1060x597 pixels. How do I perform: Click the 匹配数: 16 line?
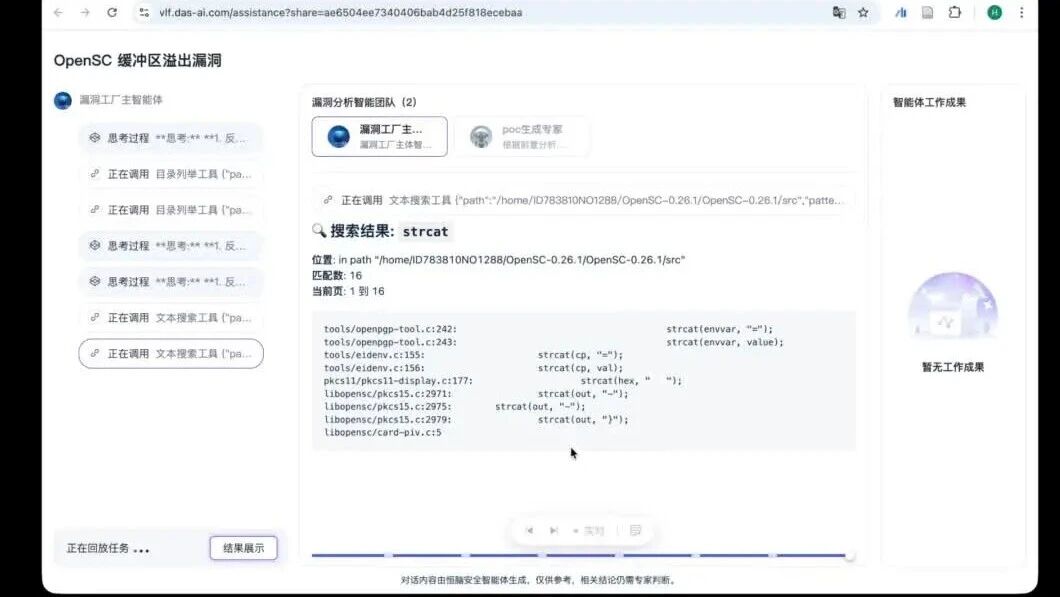click(337, 275)
